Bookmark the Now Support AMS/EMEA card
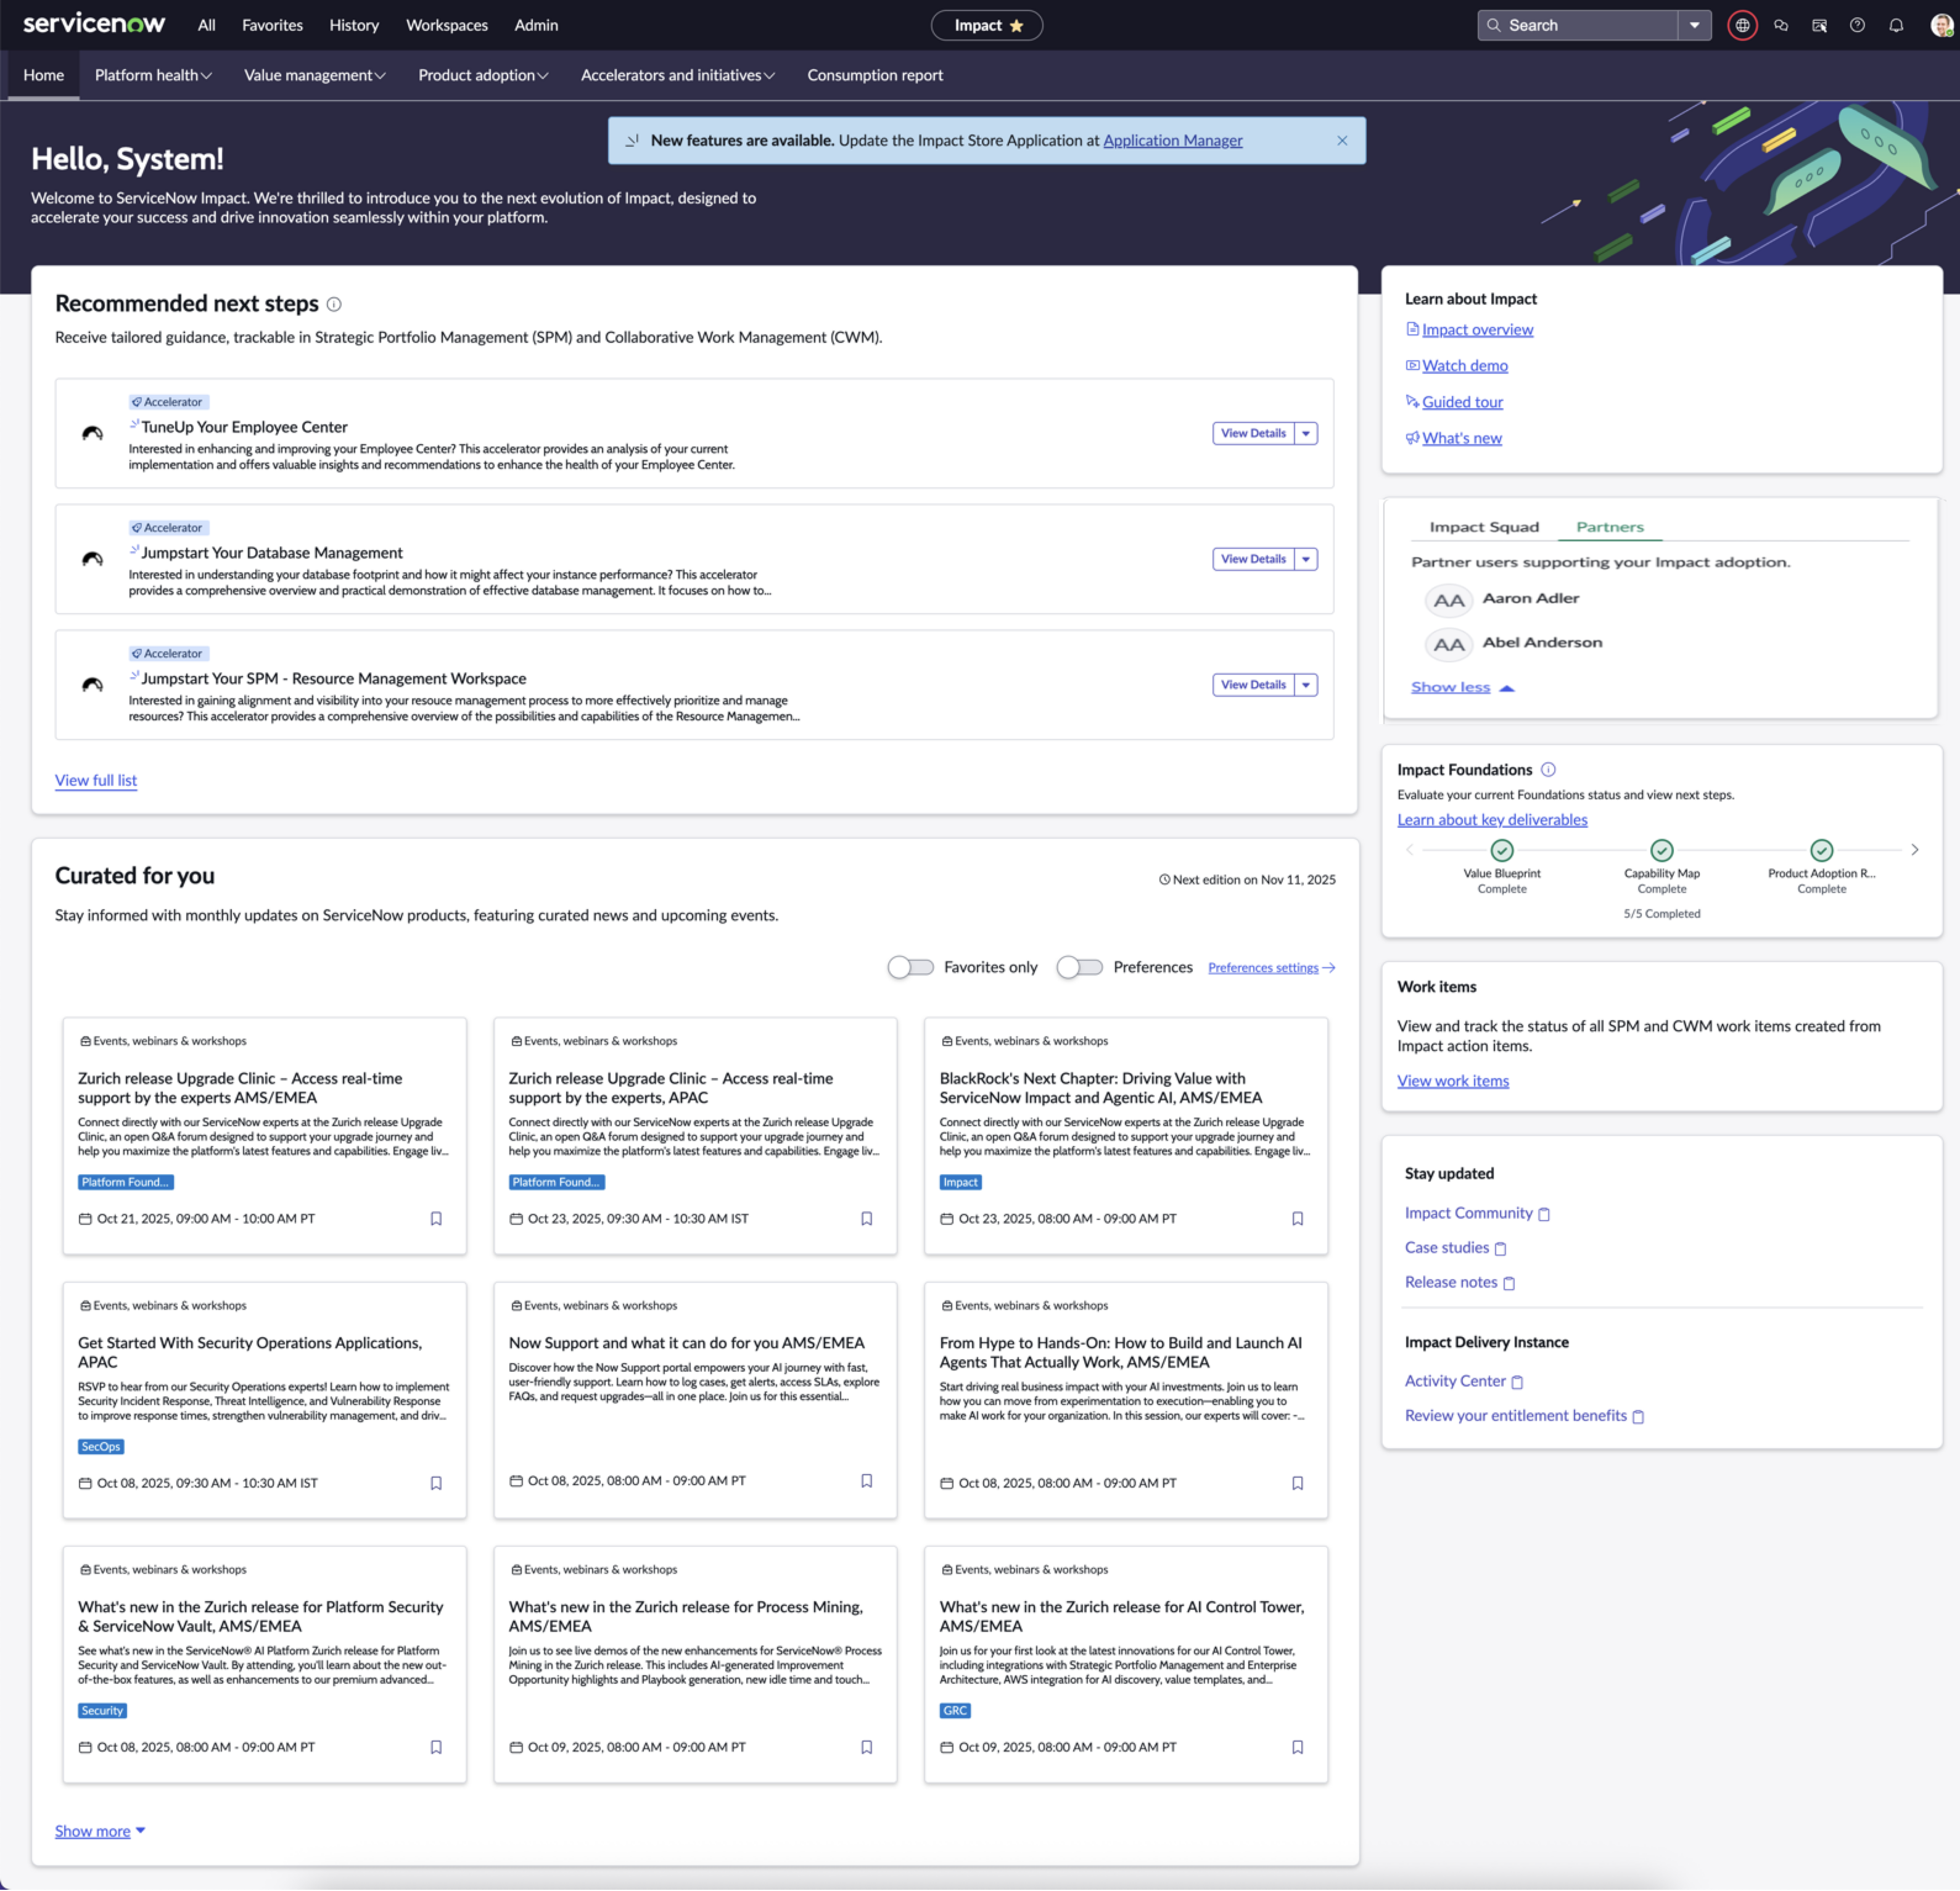Image resolution: width=1960 pixels, height=1891 pixels. 867,1481
